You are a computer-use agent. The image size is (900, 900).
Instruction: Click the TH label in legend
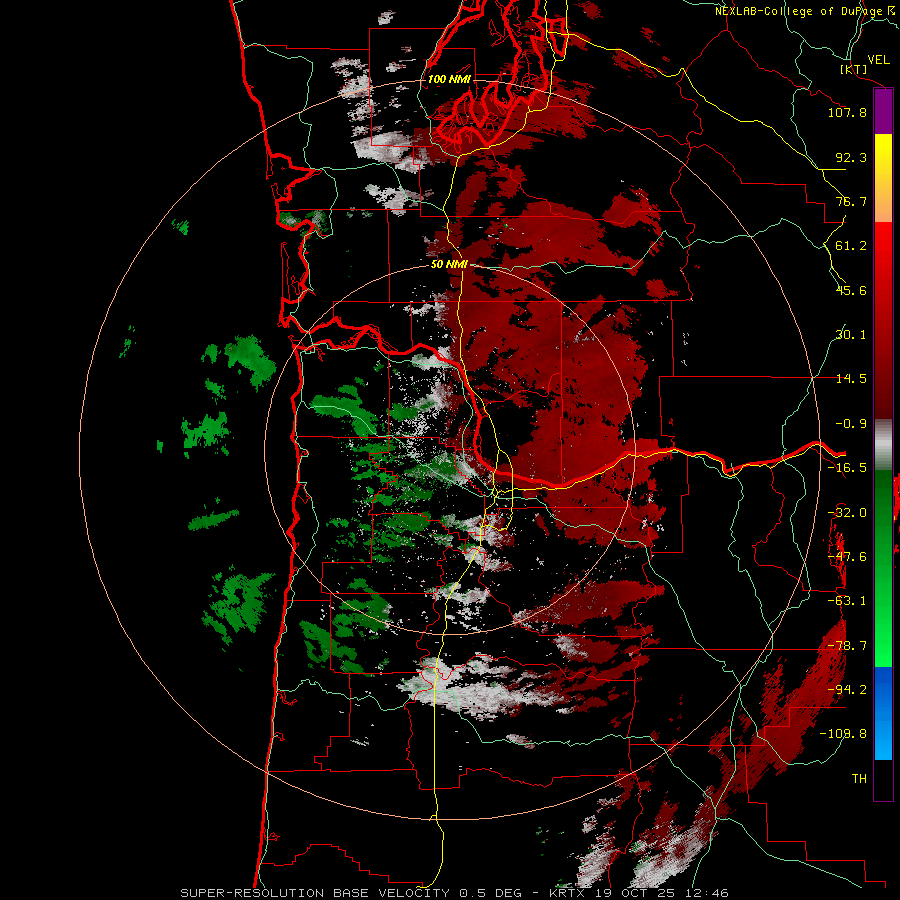tap(859, 779)
